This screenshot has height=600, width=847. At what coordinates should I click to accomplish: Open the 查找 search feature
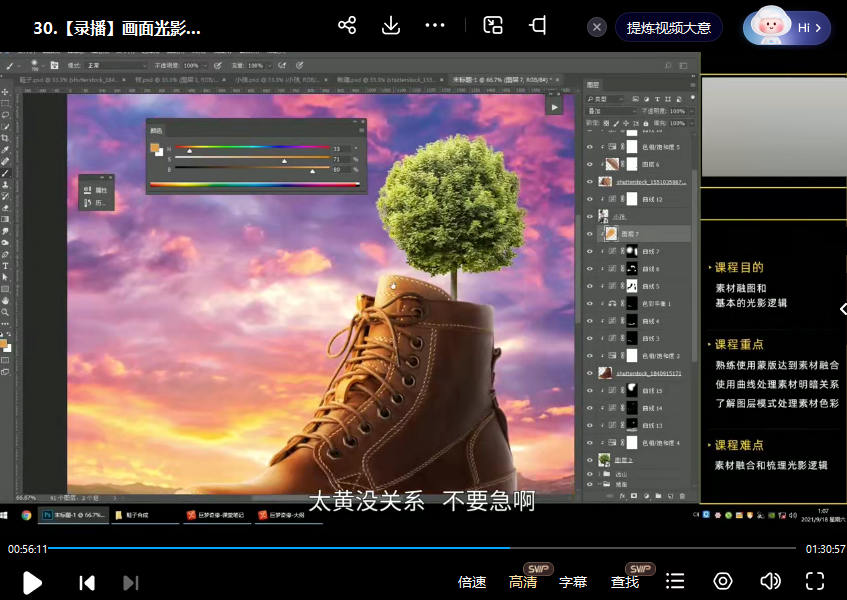(625, 582)
